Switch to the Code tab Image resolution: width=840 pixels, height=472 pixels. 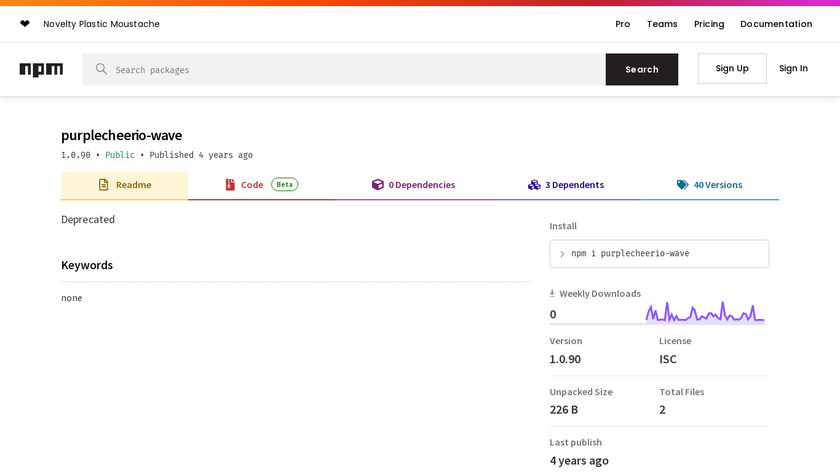[x=261, y=185]
